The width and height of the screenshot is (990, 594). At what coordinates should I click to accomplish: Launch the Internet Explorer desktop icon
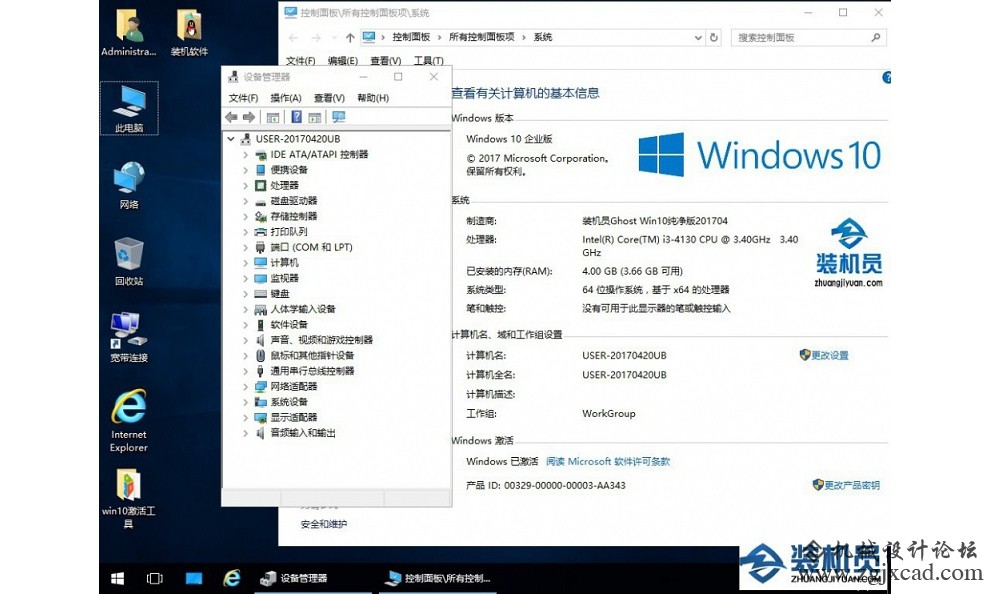tap(129, 420)
